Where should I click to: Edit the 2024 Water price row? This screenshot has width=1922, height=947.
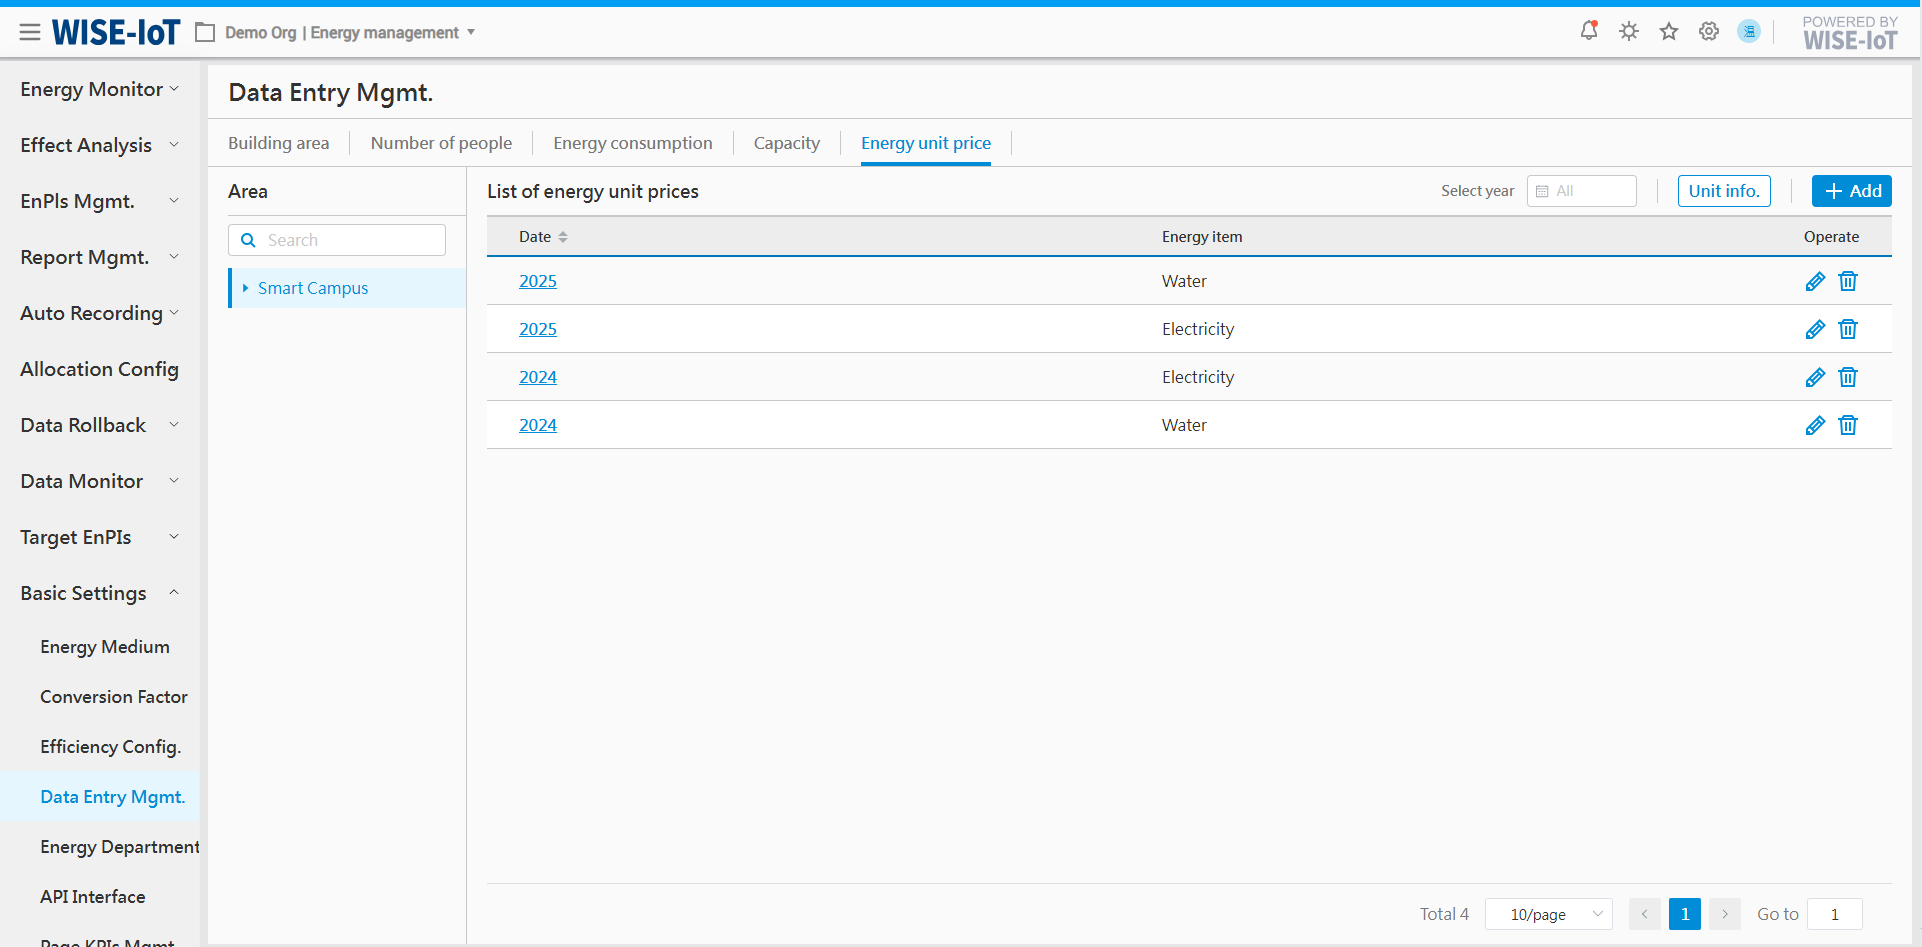1815,425
